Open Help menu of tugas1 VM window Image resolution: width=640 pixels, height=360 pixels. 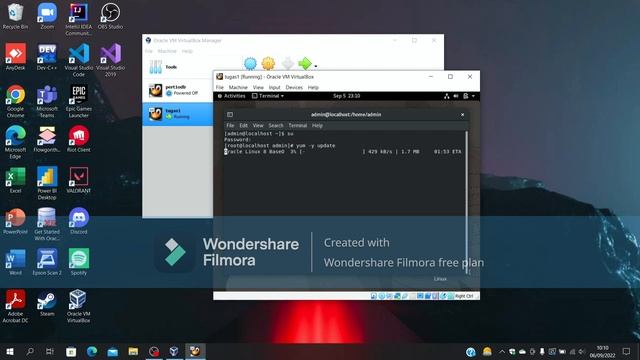pos(313,87)
